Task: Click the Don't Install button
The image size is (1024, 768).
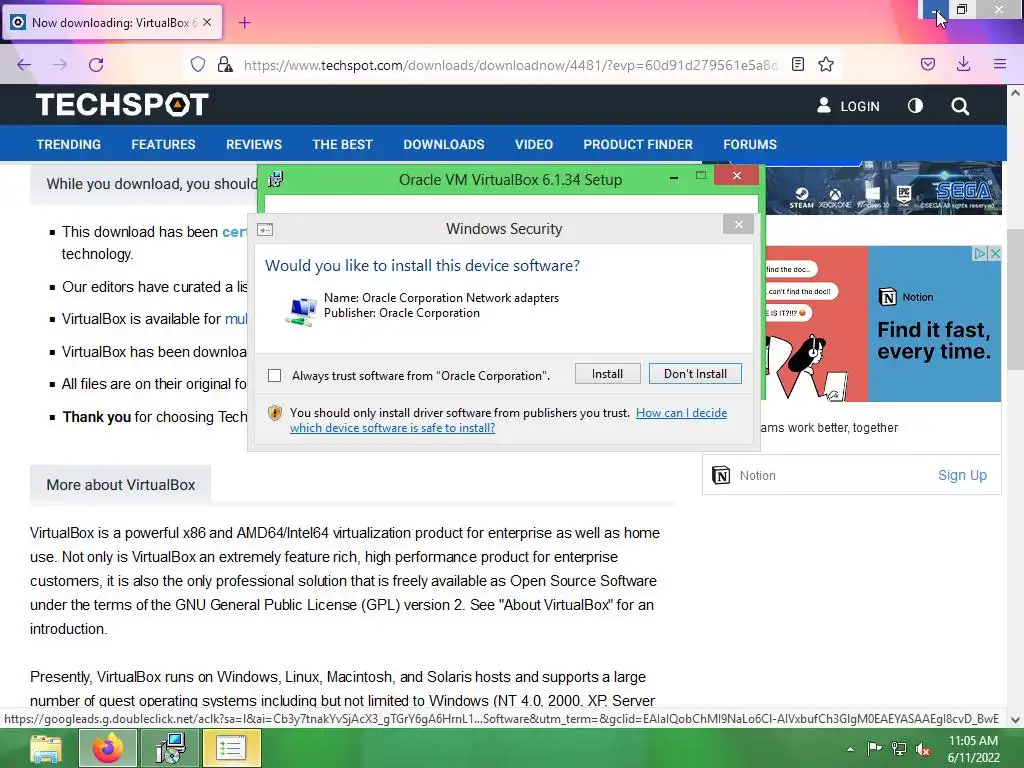Action: click(x=695, y=374)
